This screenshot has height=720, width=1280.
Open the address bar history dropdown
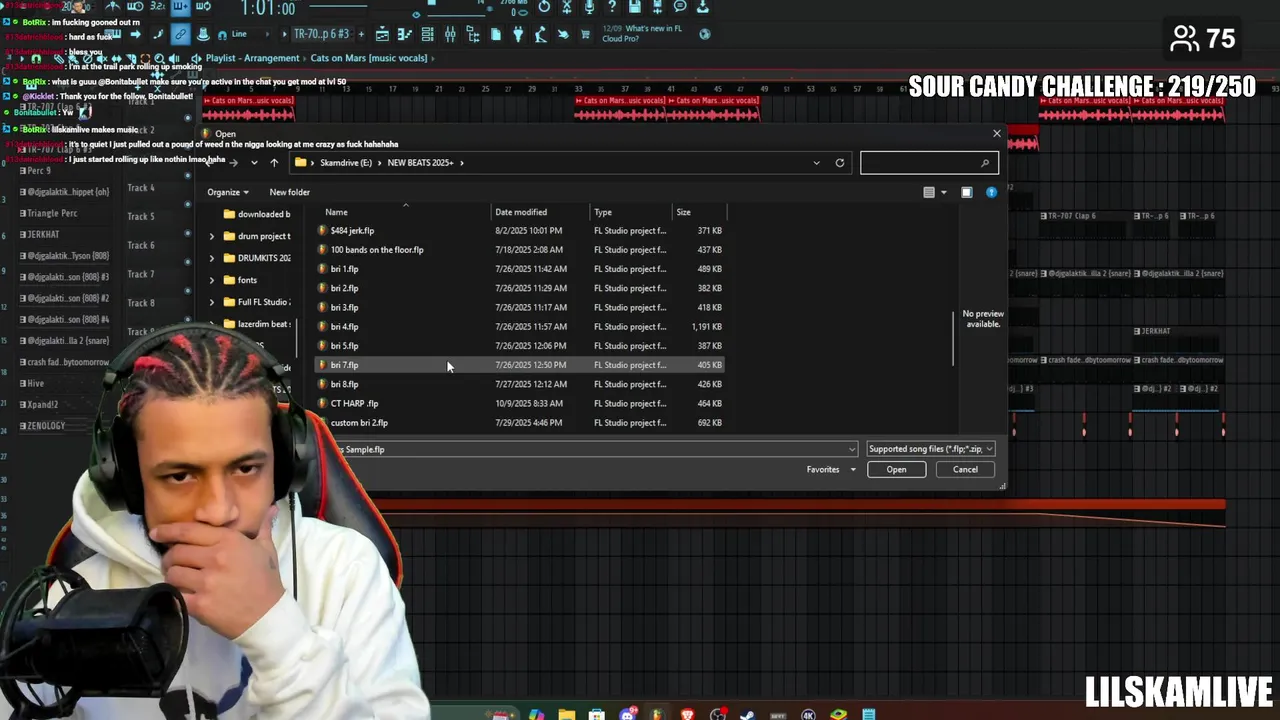(816, 162)
